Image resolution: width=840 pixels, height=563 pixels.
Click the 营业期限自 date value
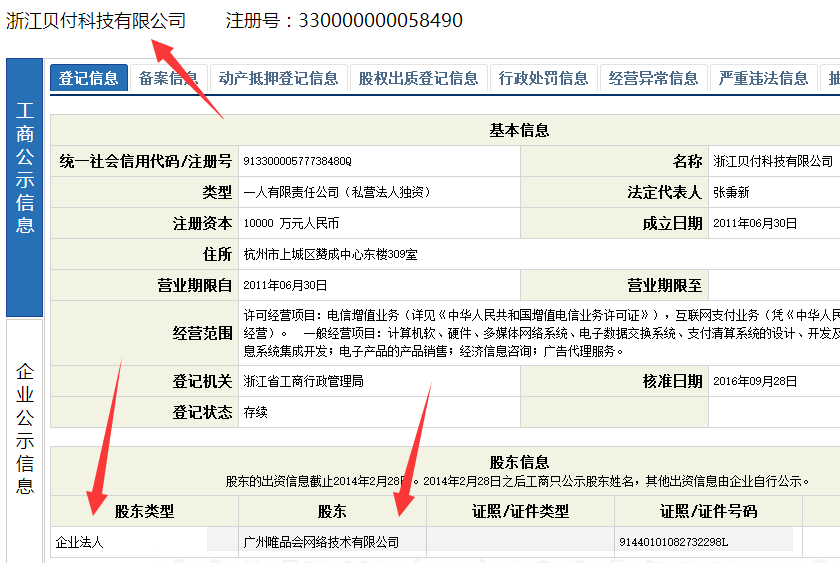(285, 286)
